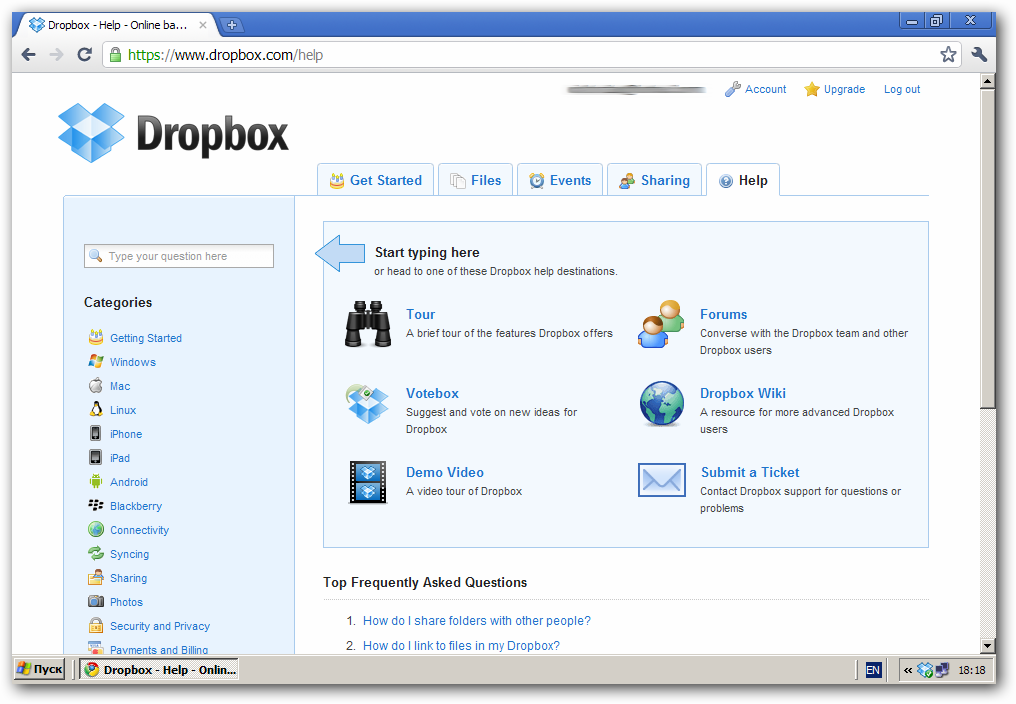1016x704 pixels.
Task: Click the 18:18 clock in the taskbar
Action: coord(971,670)
